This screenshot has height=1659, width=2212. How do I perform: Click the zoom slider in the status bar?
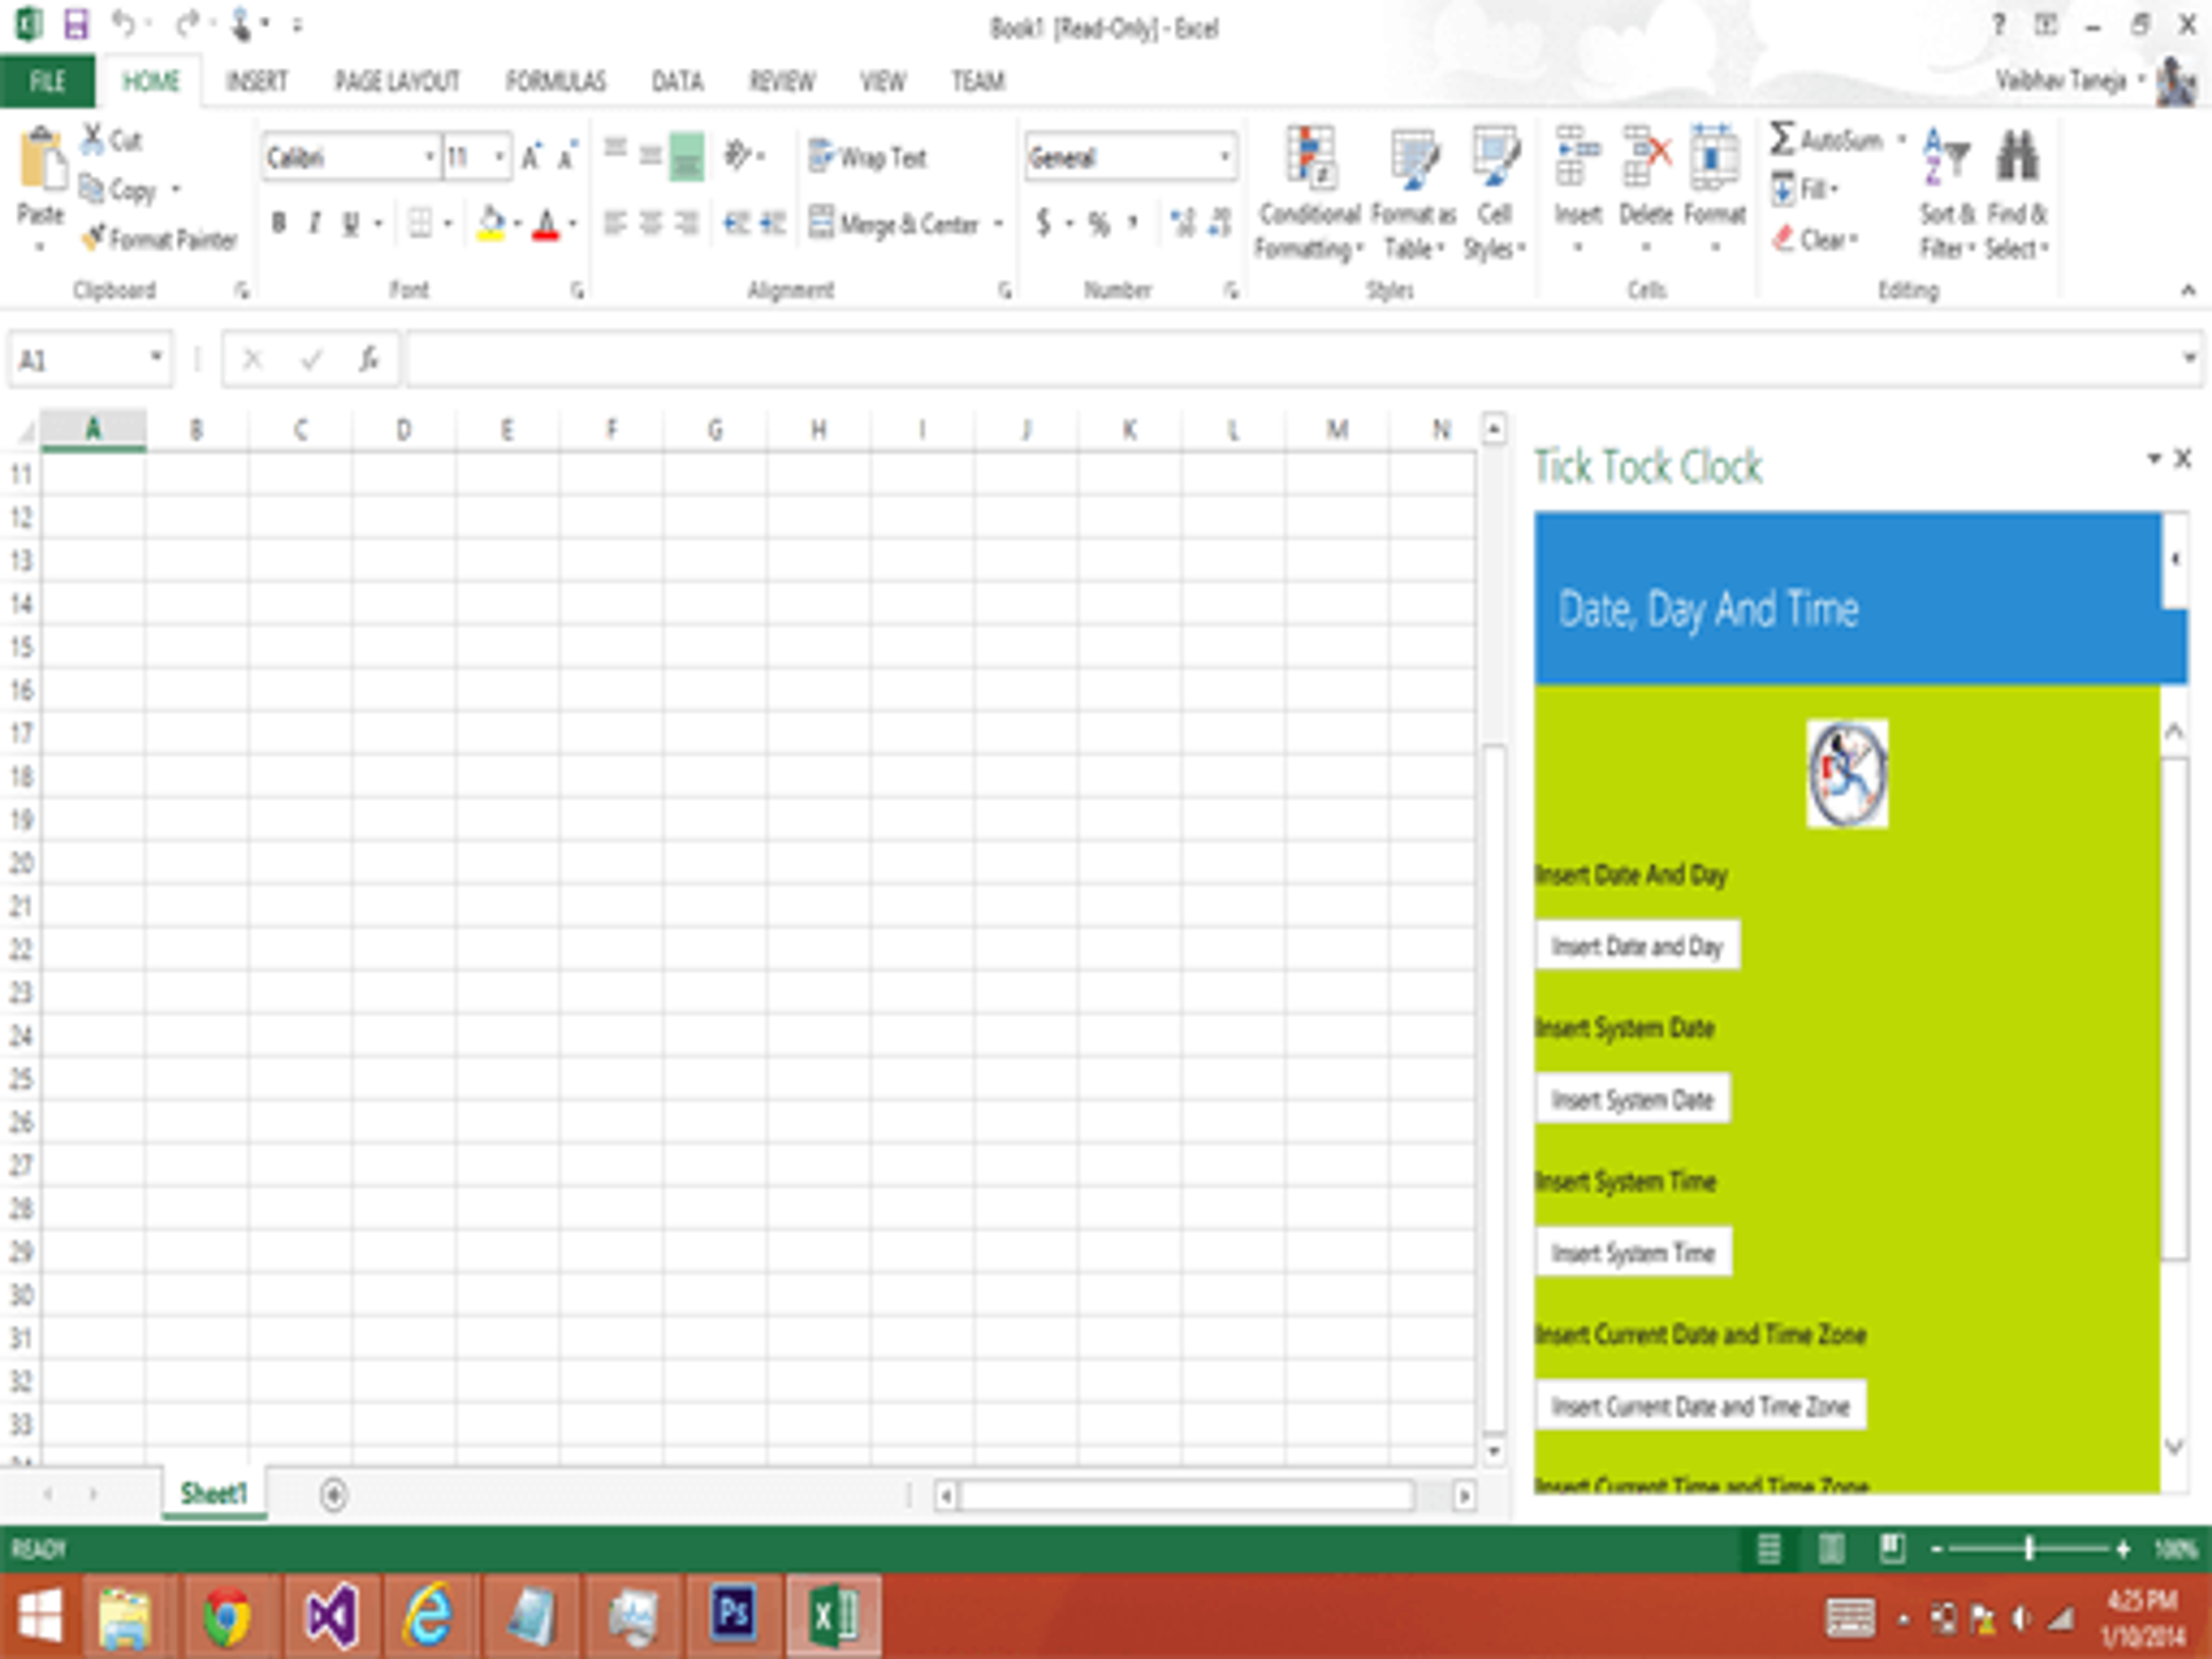pyautogui.click(x=2028, y=1550)
